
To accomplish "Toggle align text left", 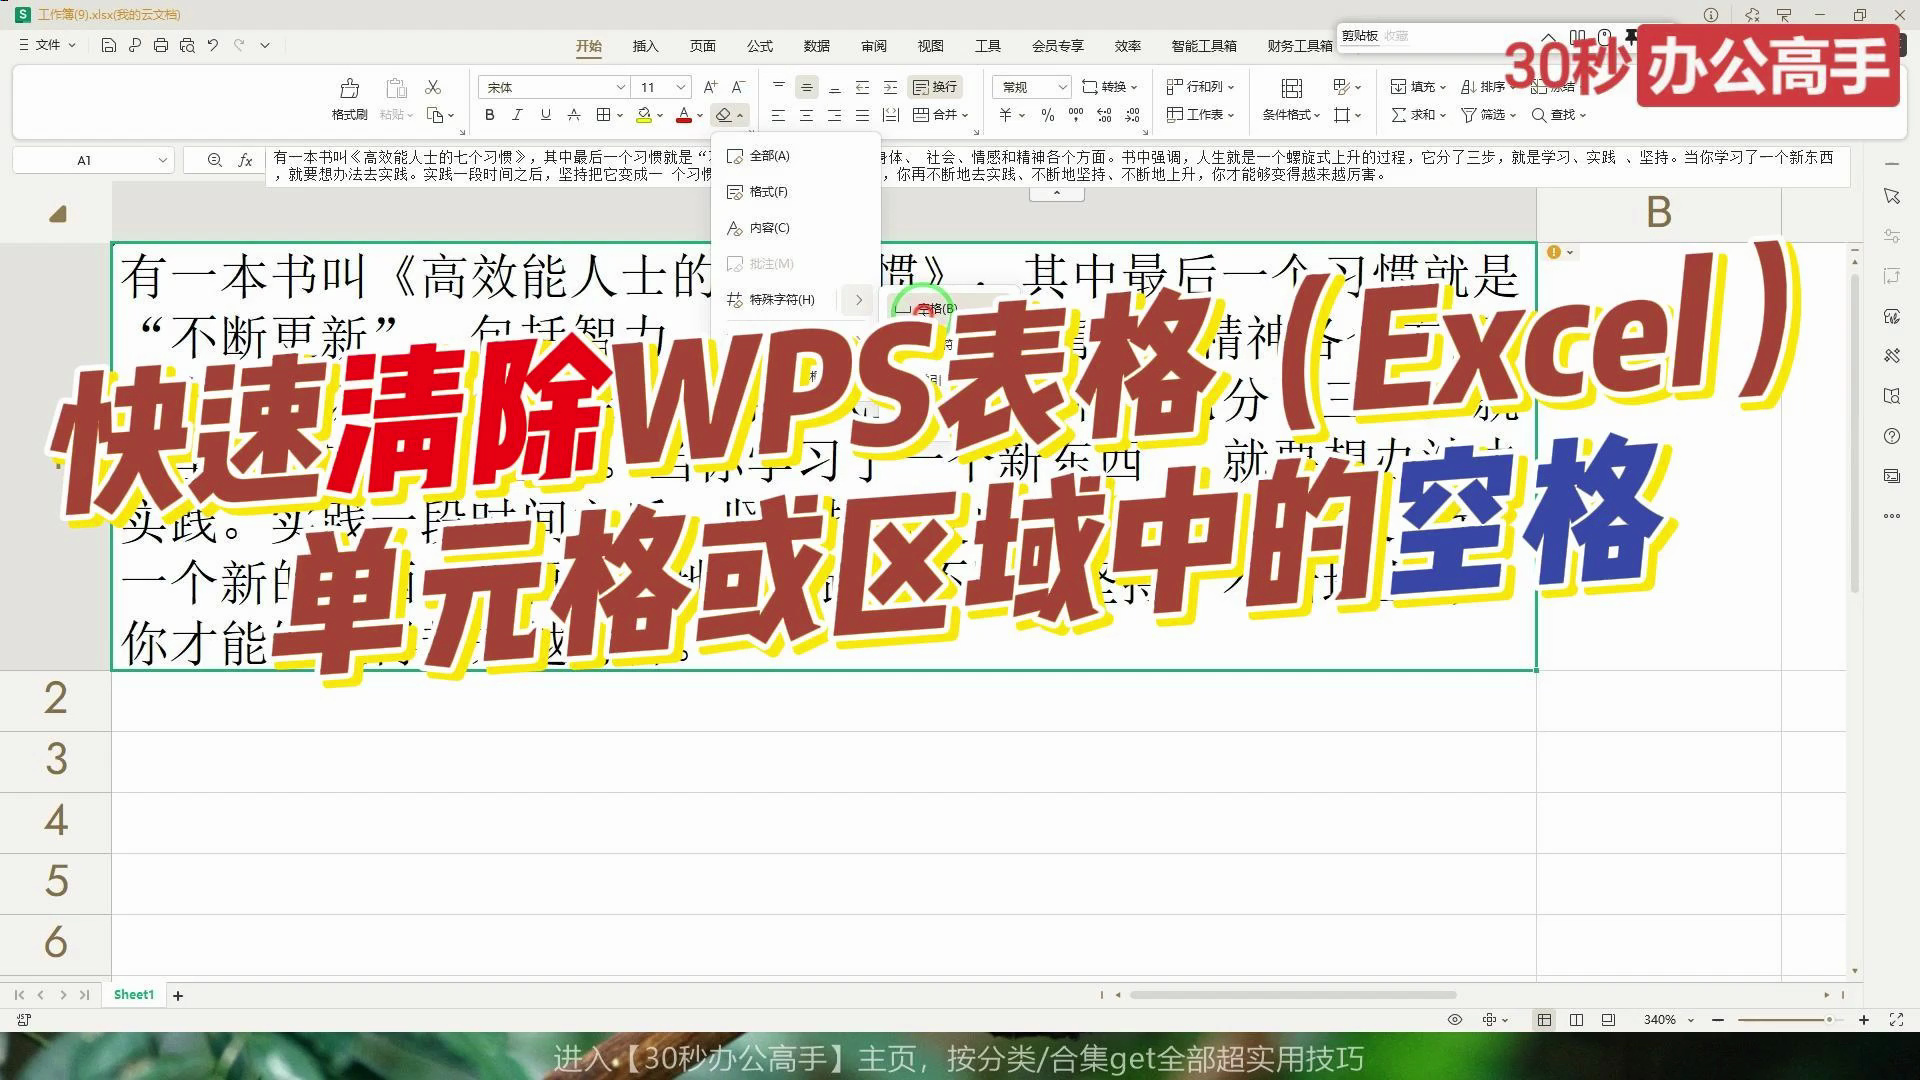I will 778,115.
